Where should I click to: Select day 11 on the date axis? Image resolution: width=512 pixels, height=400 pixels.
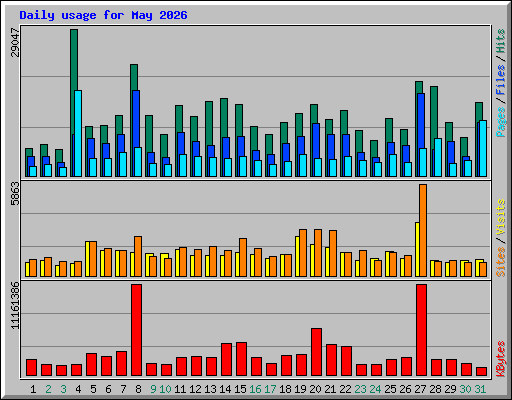[x=180, y=389]
